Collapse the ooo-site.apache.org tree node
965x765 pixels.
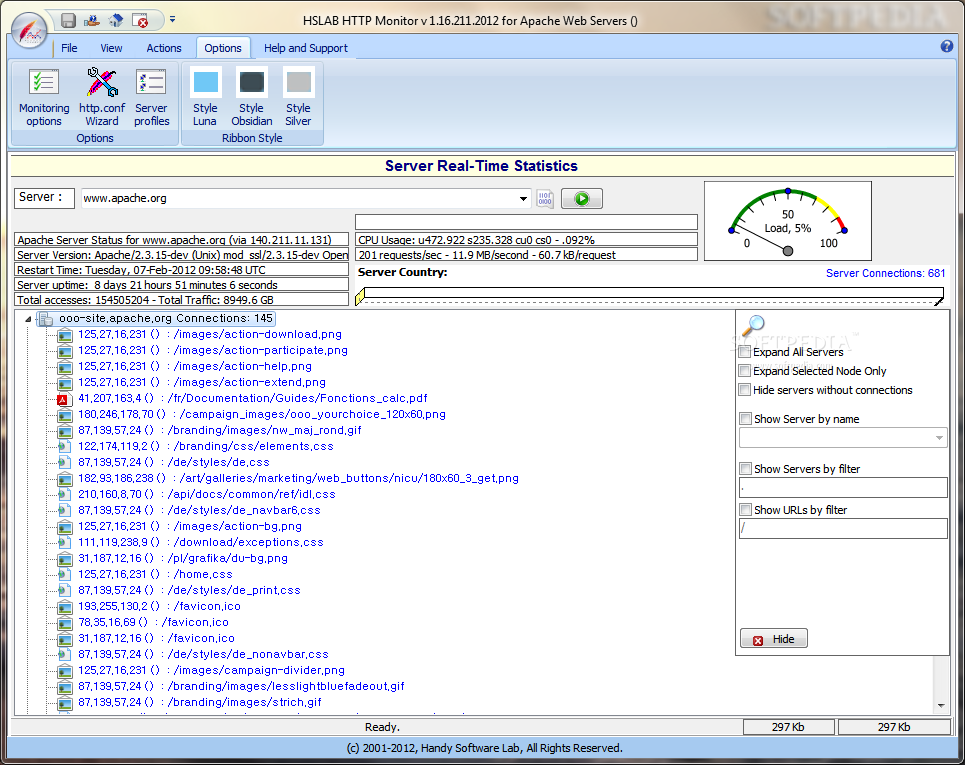tap(28, 319)
